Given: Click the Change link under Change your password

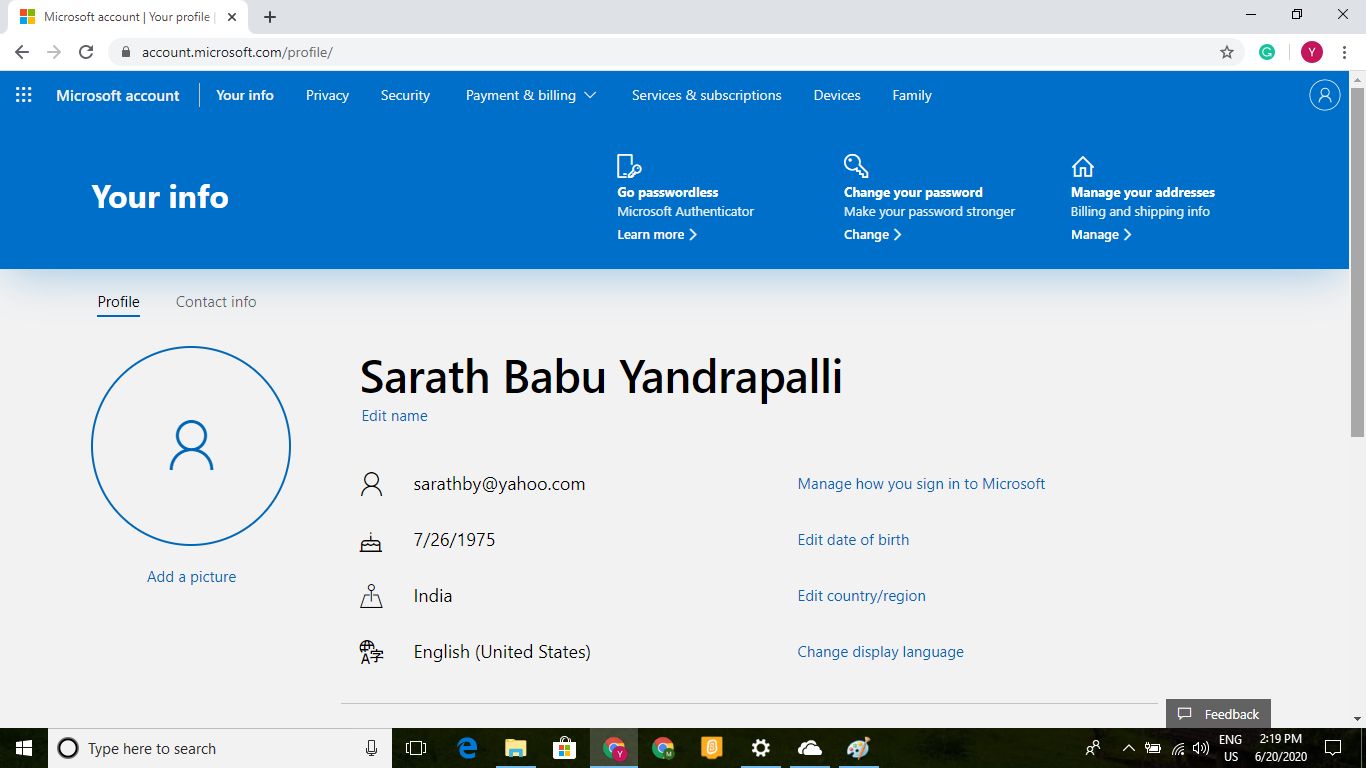Looking at the screenshot, I should click(873, 234).
